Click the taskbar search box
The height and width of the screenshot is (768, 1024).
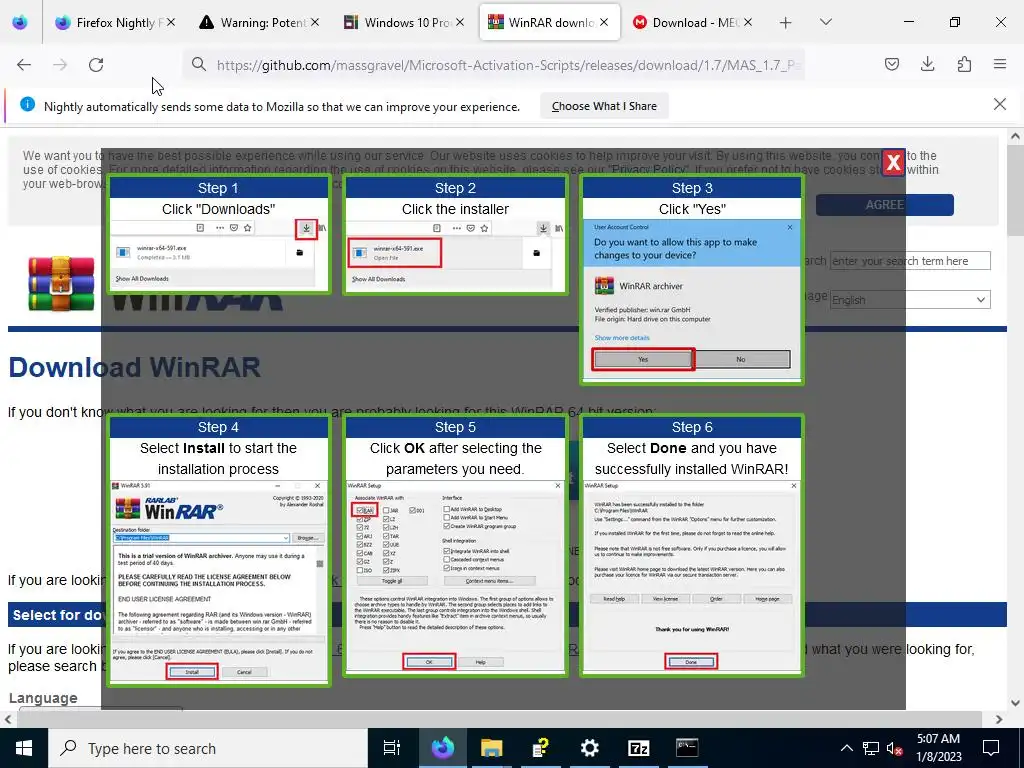208,748
